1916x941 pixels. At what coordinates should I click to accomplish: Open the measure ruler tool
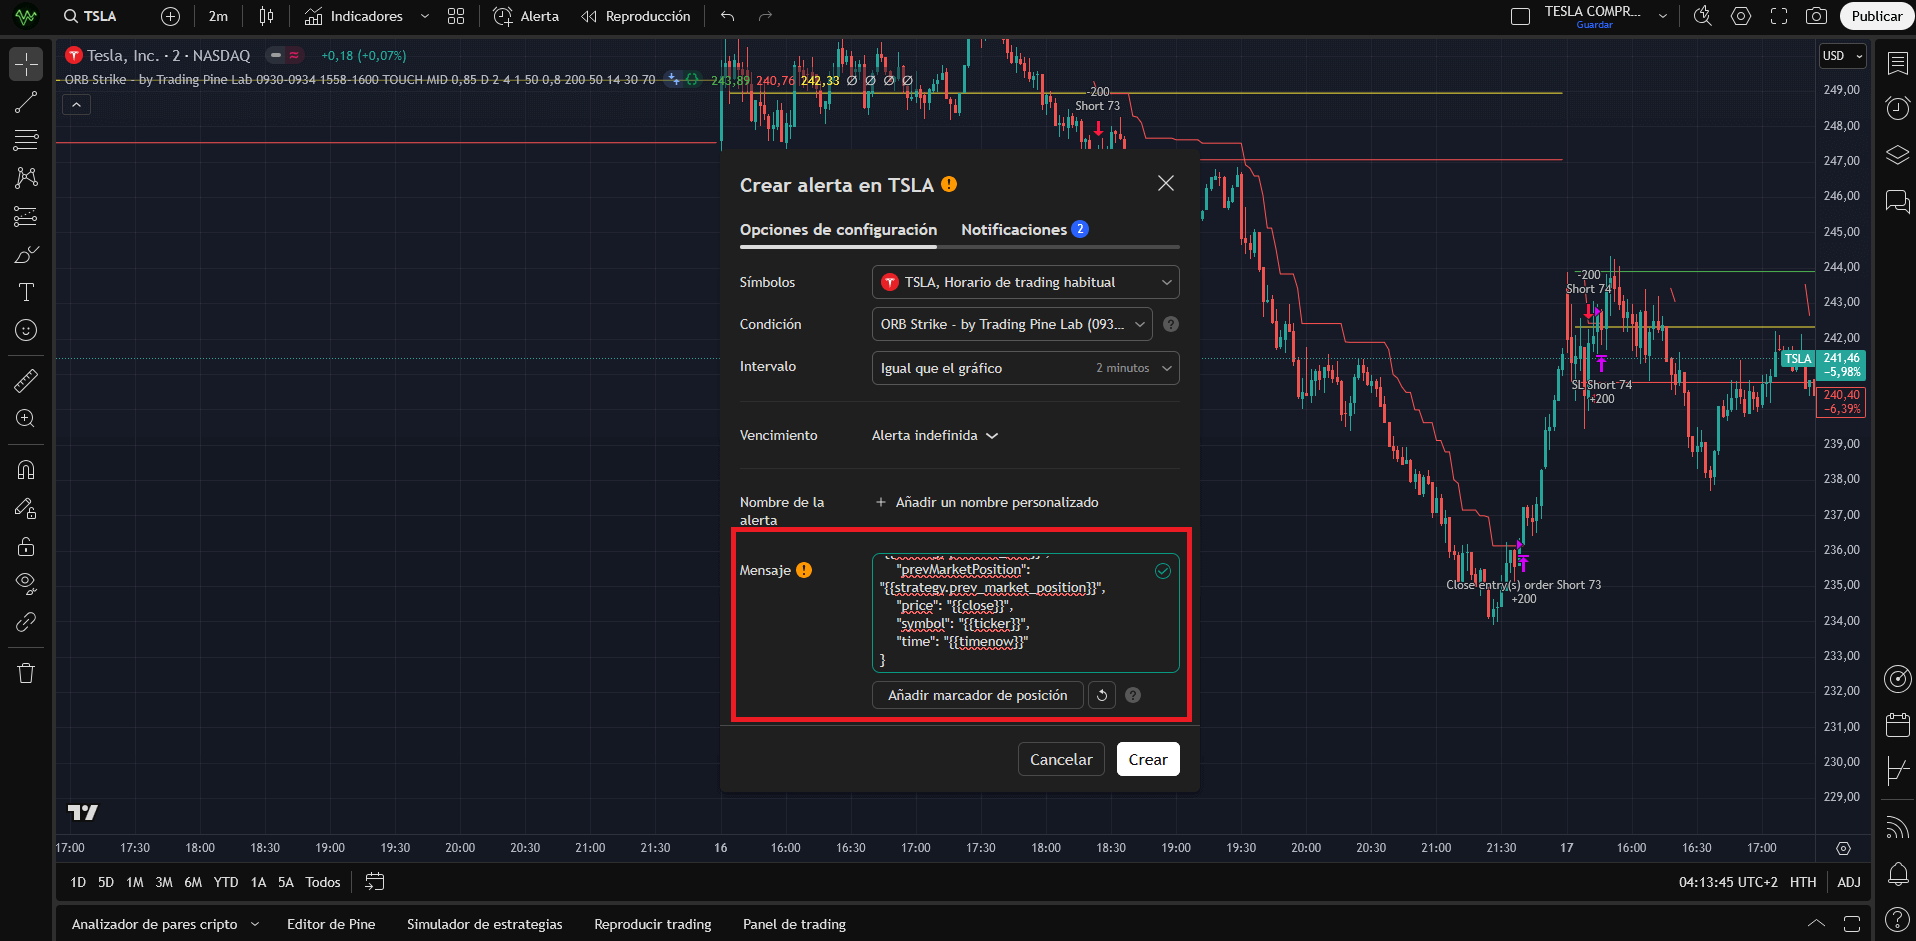[25, 380]
